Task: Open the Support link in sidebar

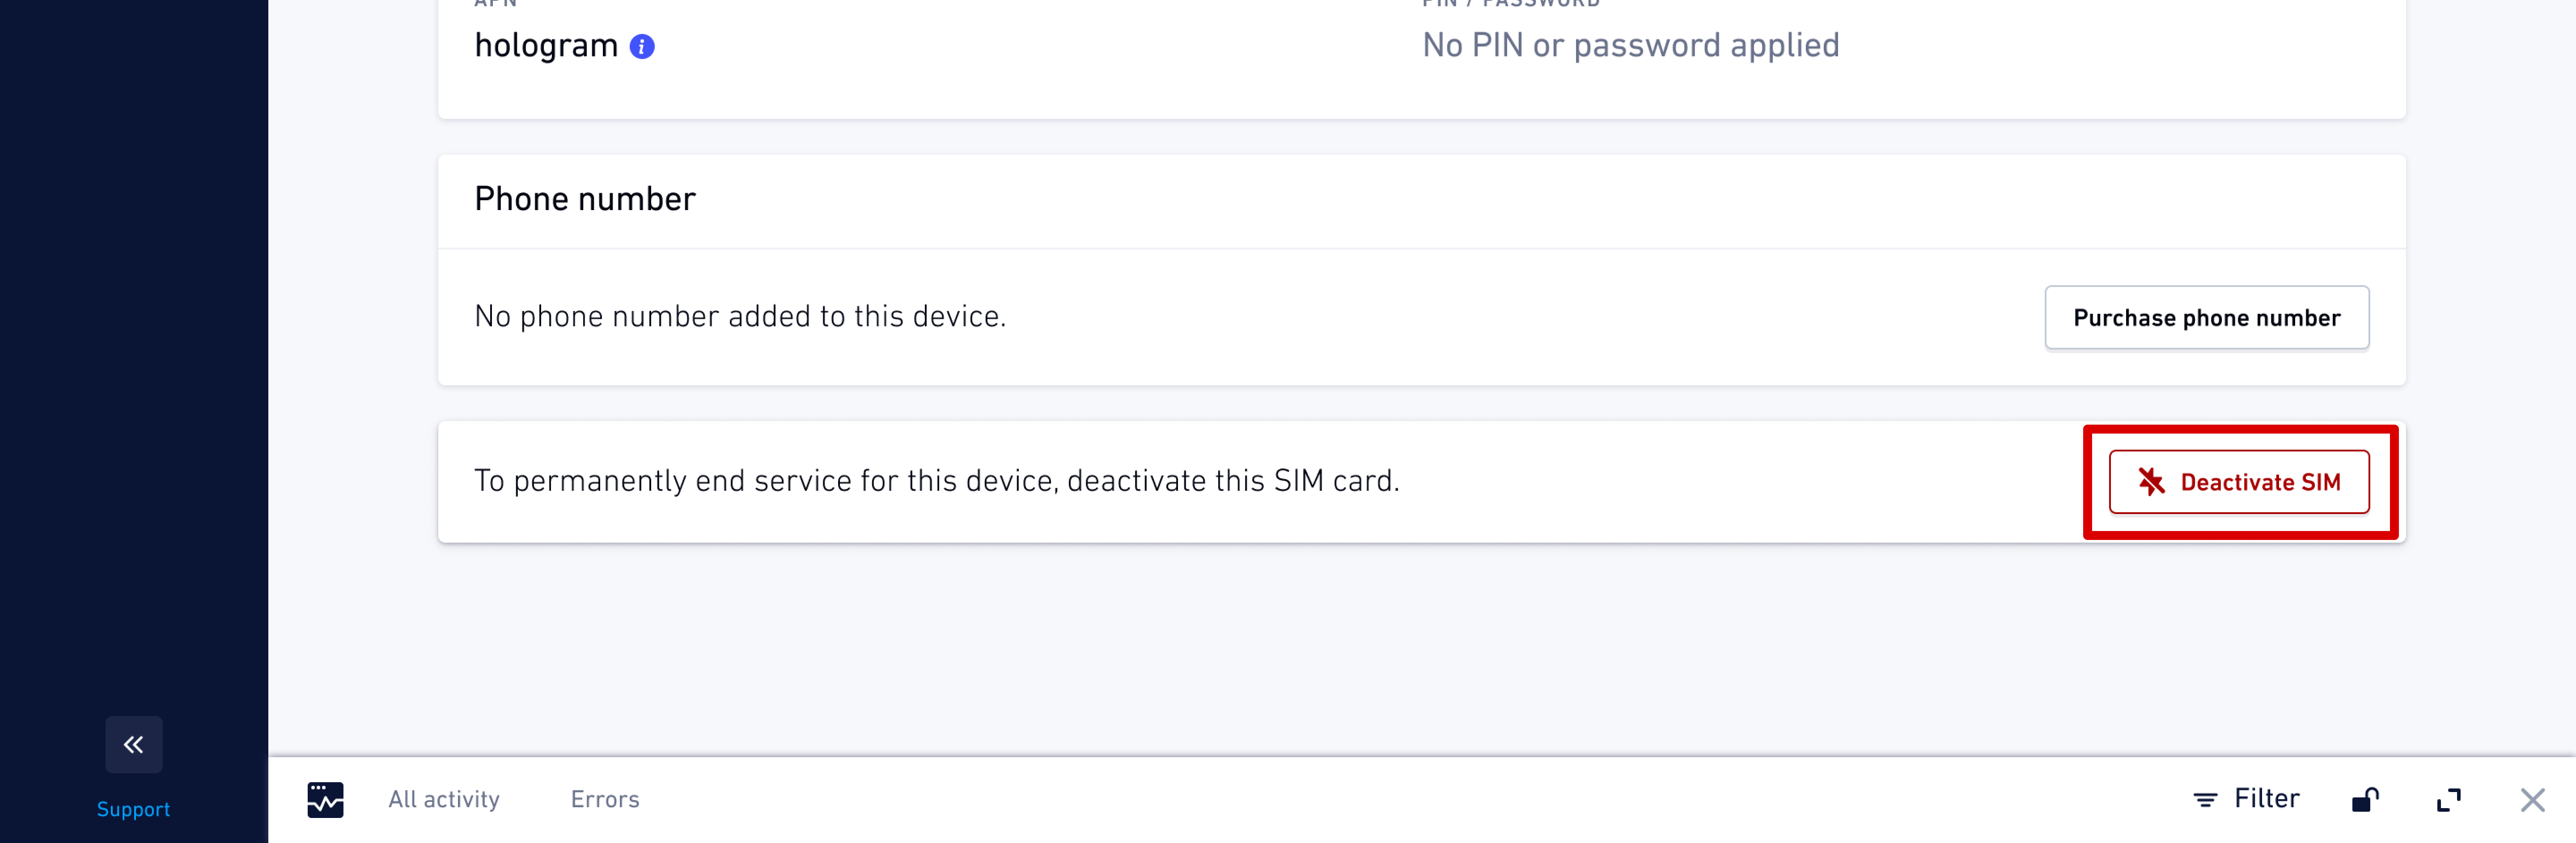Action: coord(133,809)
